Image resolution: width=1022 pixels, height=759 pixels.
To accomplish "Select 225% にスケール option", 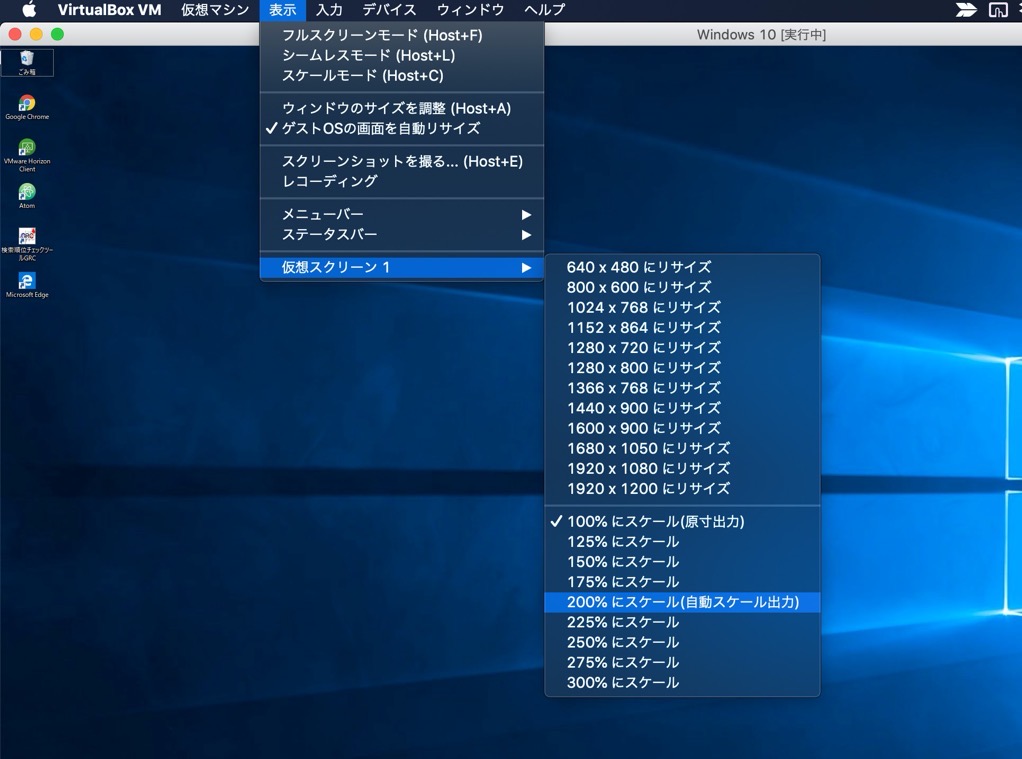I will pos(682,622).
